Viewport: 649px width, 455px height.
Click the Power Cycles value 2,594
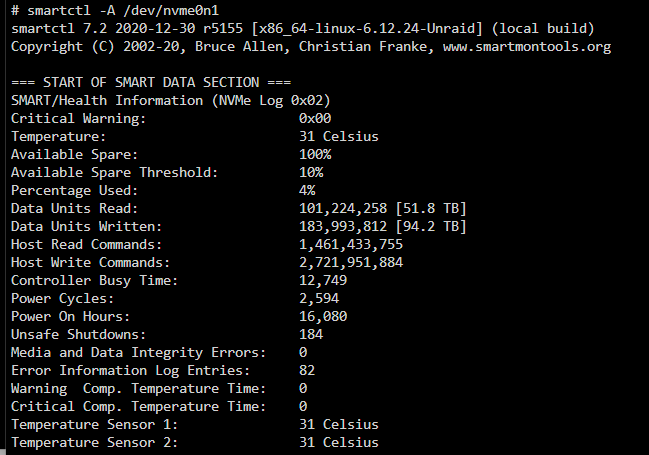tap(319, 299)
